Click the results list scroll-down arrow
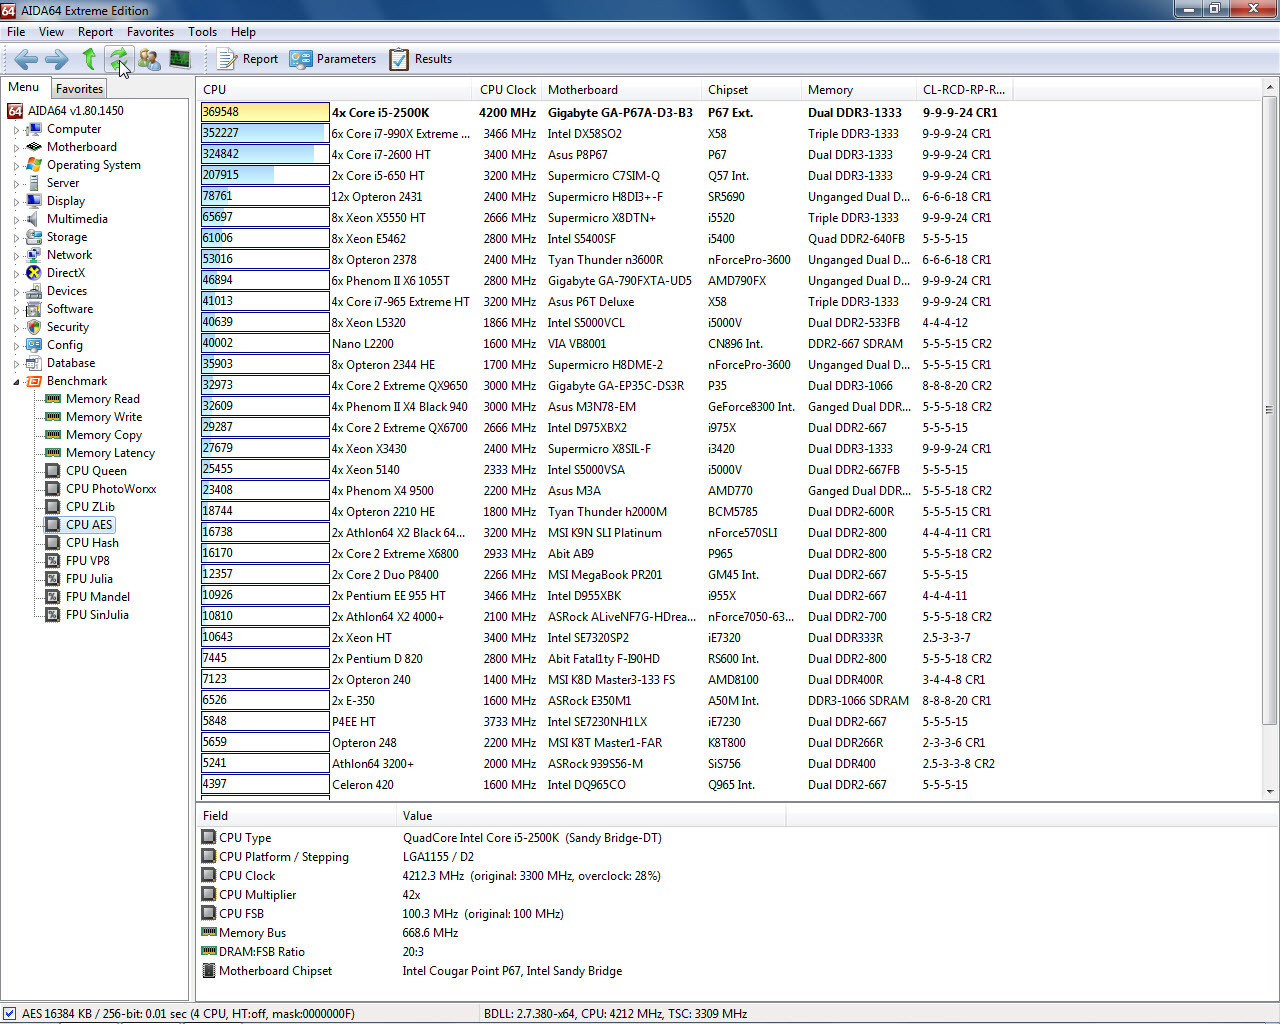The image size is (1280, 1024). 1270,792
